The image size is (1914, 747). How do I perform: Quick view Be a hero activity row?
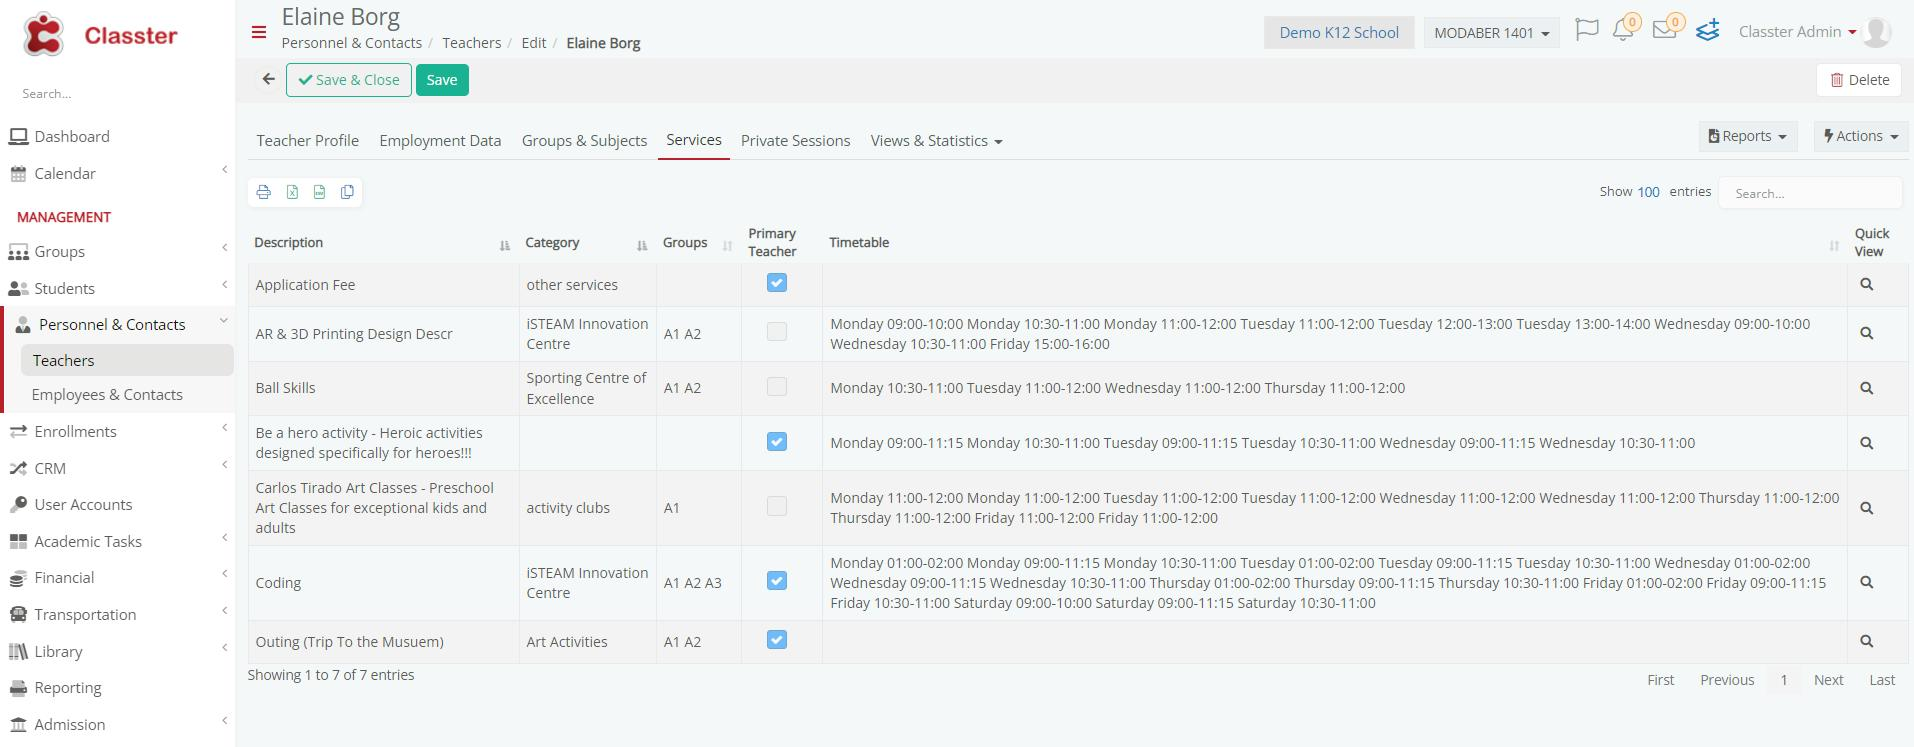pyautogui.click(x=1866, y=443)
